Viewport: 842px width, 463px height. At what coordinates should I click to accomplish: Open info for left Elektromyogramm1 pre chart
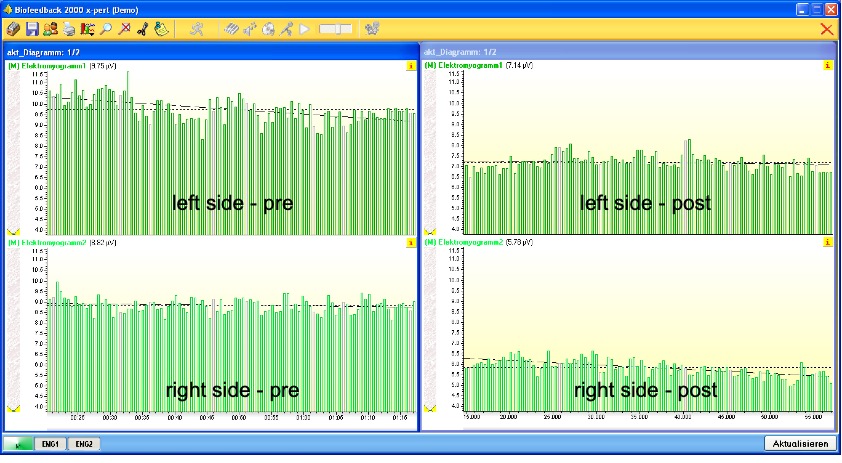click(410, 66)
